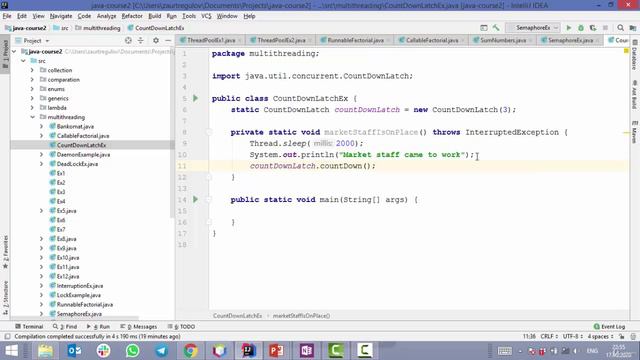Click CRLF line separator in status bar
Image resolution: width=640 pixels, height=360 pixels.
point(549,336)
